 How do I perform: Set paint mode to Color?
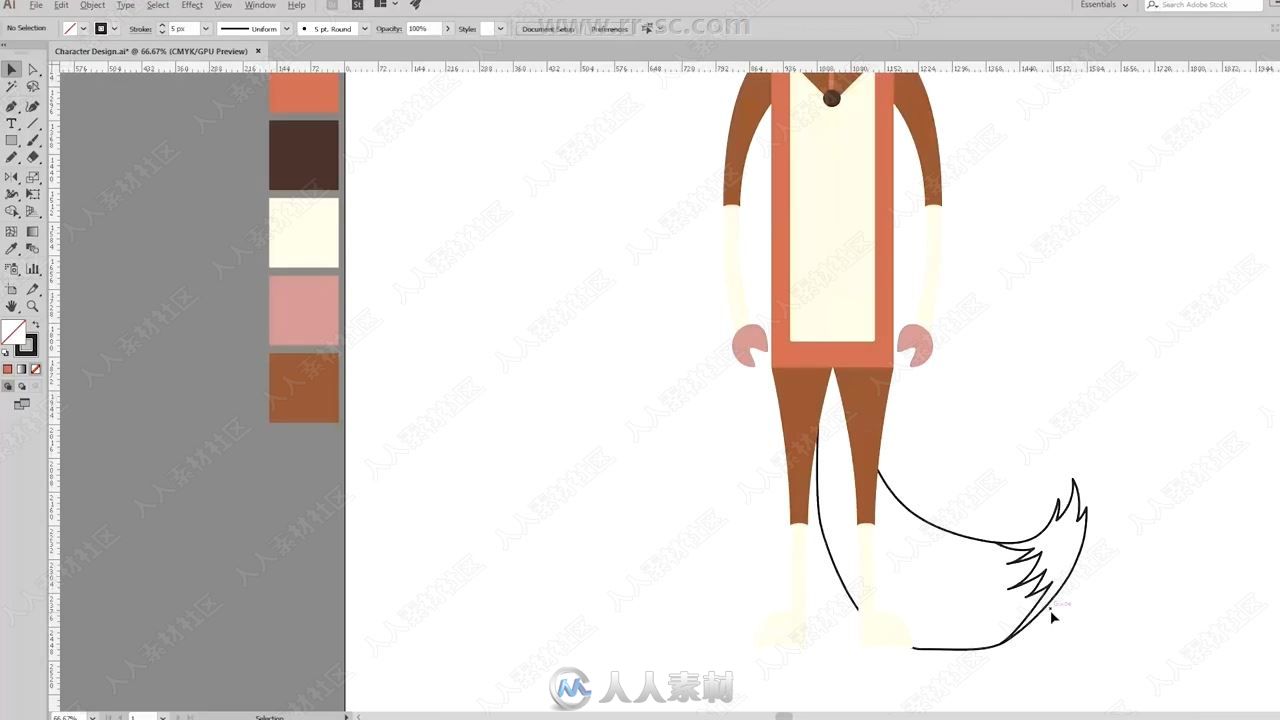(x=7, y=369)
